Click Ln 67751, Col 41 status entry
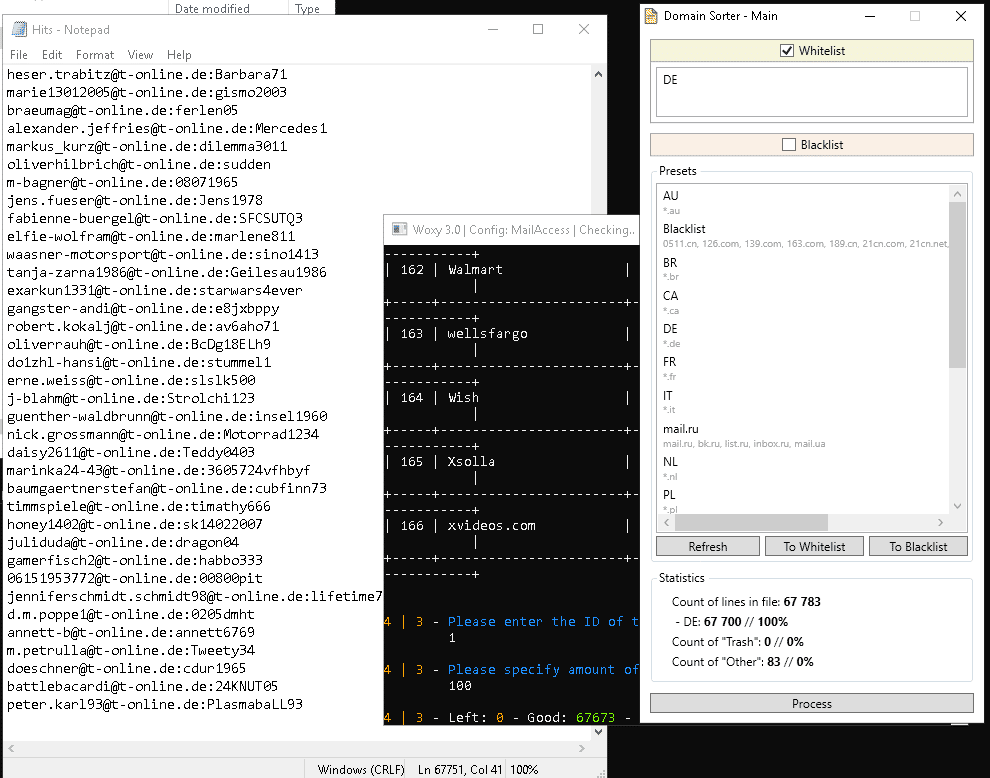Image resolution: width=990 pixels, height=778 pixels. point(460,769)
